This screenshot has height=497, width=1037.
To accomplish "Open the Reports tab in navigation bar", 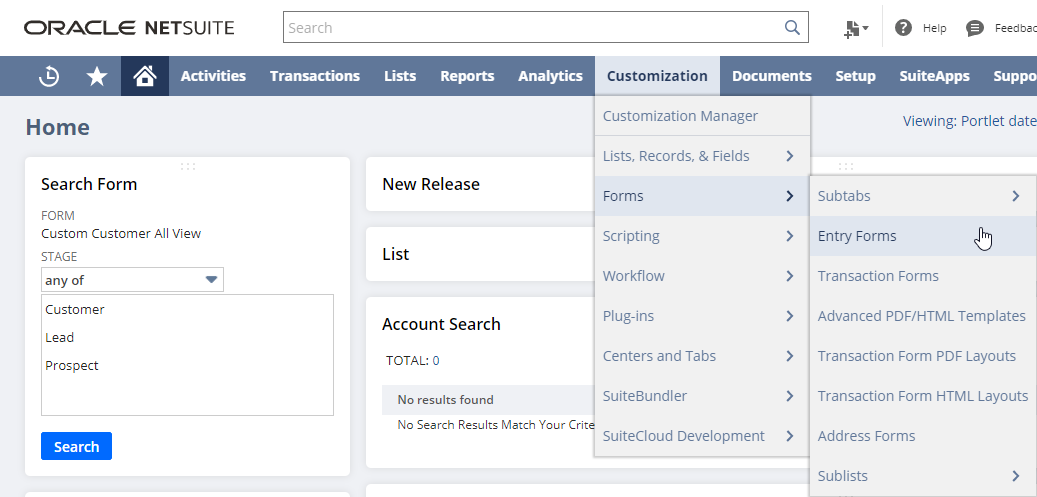I will 467,76.
